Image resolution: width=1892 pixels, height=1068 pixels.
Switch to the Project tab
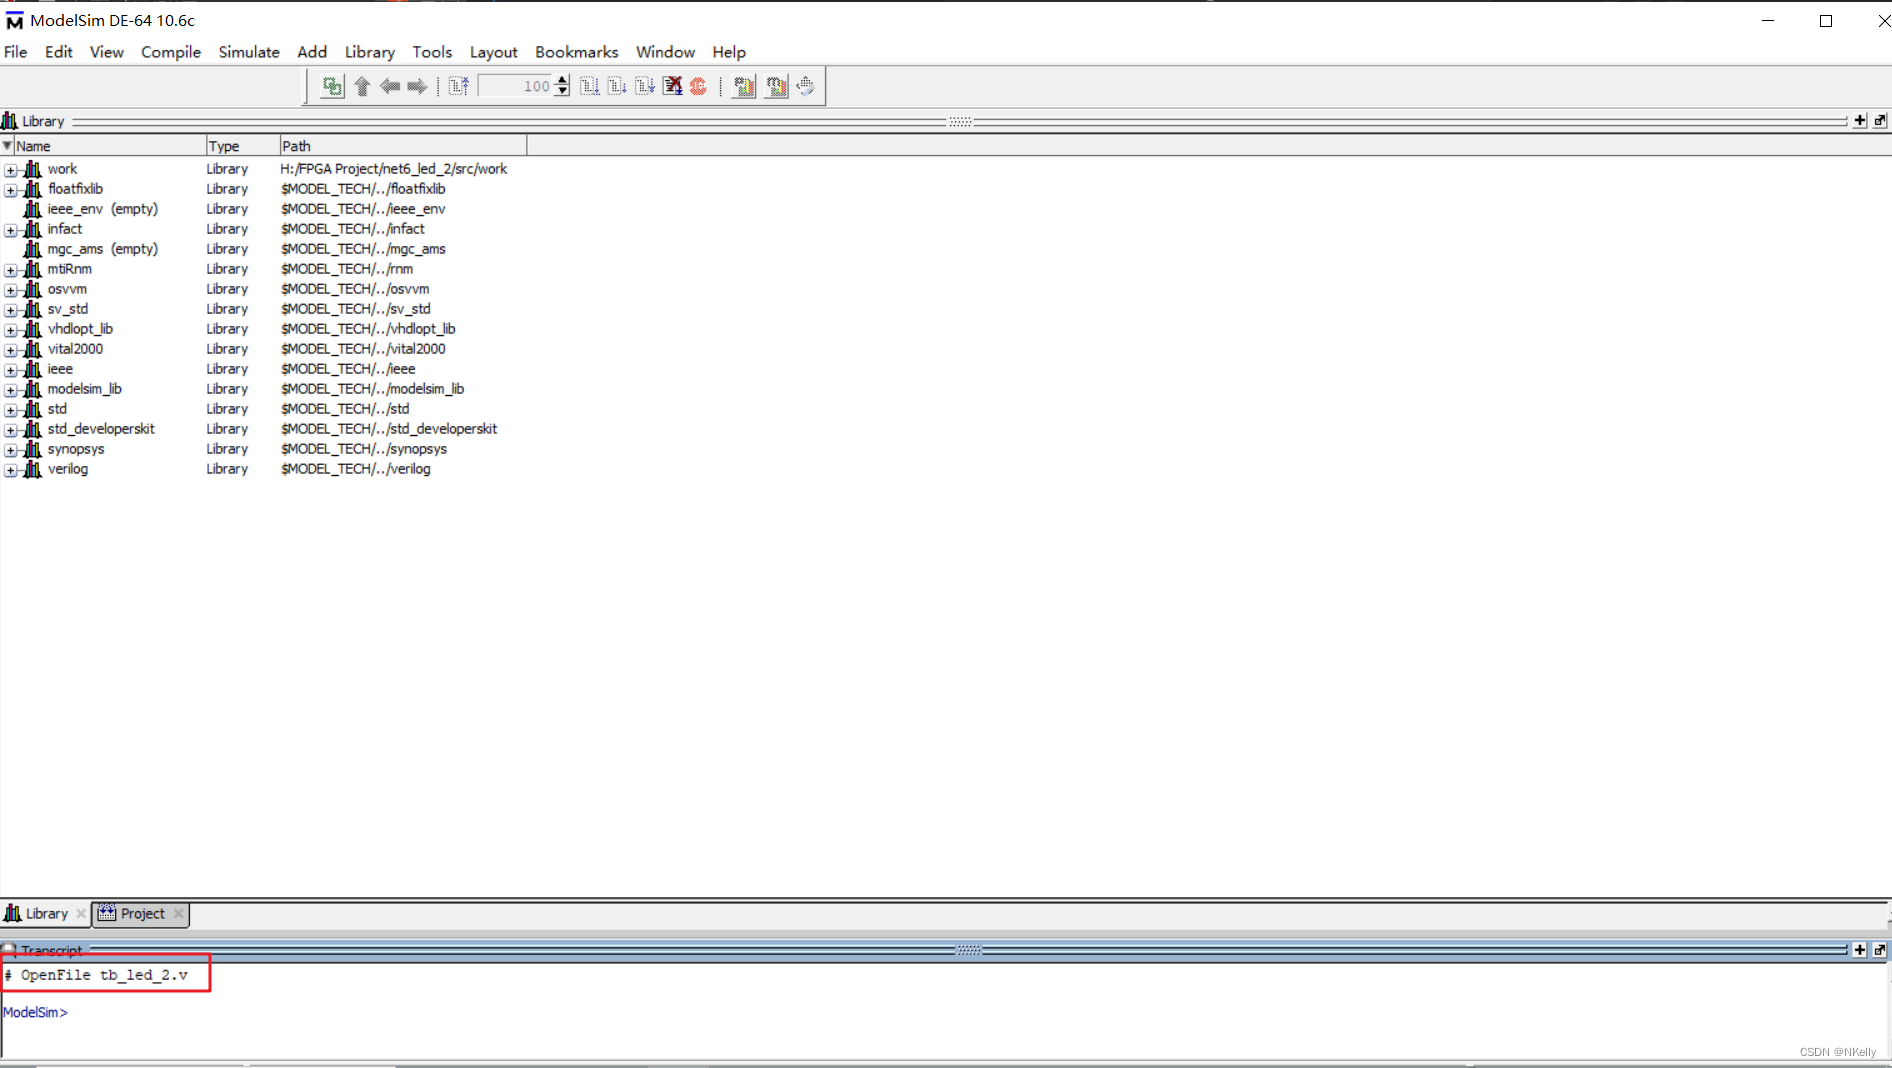pos(142,914)
